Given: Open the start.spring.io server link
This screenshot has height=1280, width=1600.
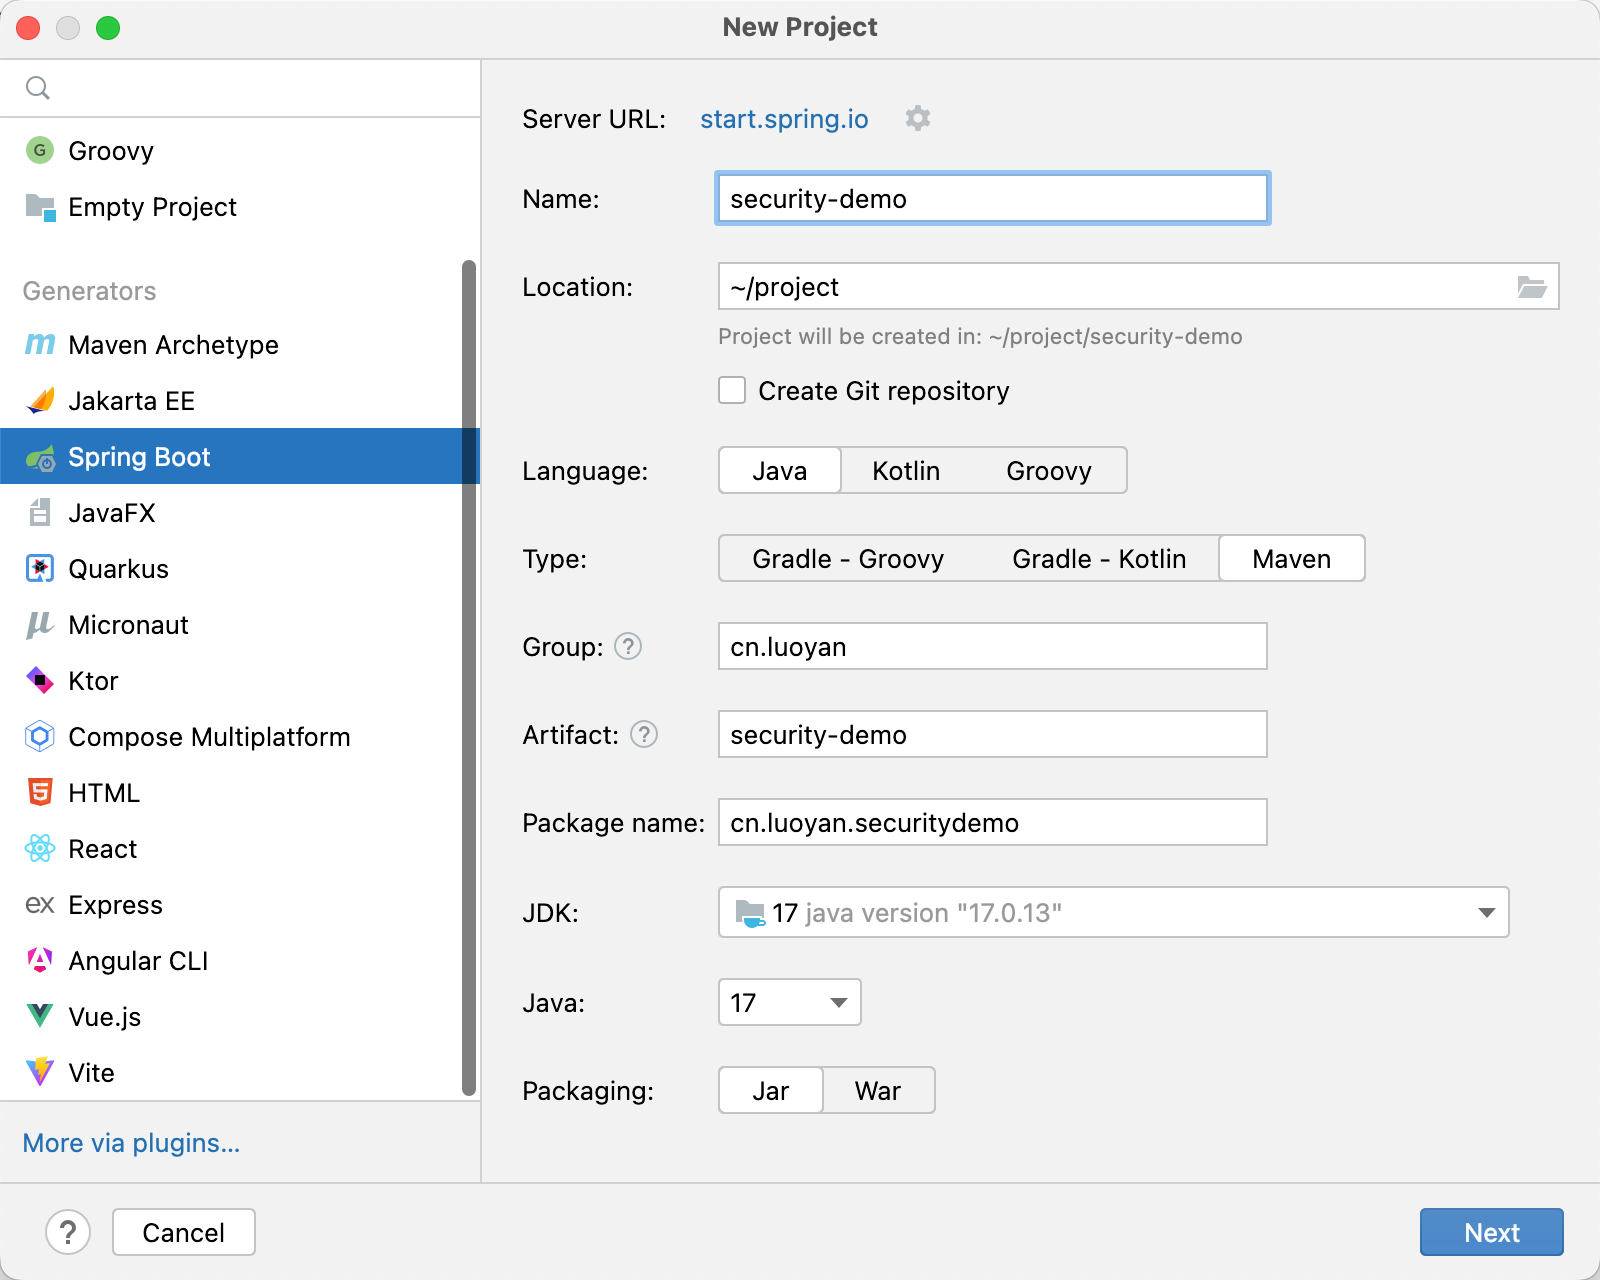Looking at the screenshot, I should pyautogui.click(x=784, y=119).
